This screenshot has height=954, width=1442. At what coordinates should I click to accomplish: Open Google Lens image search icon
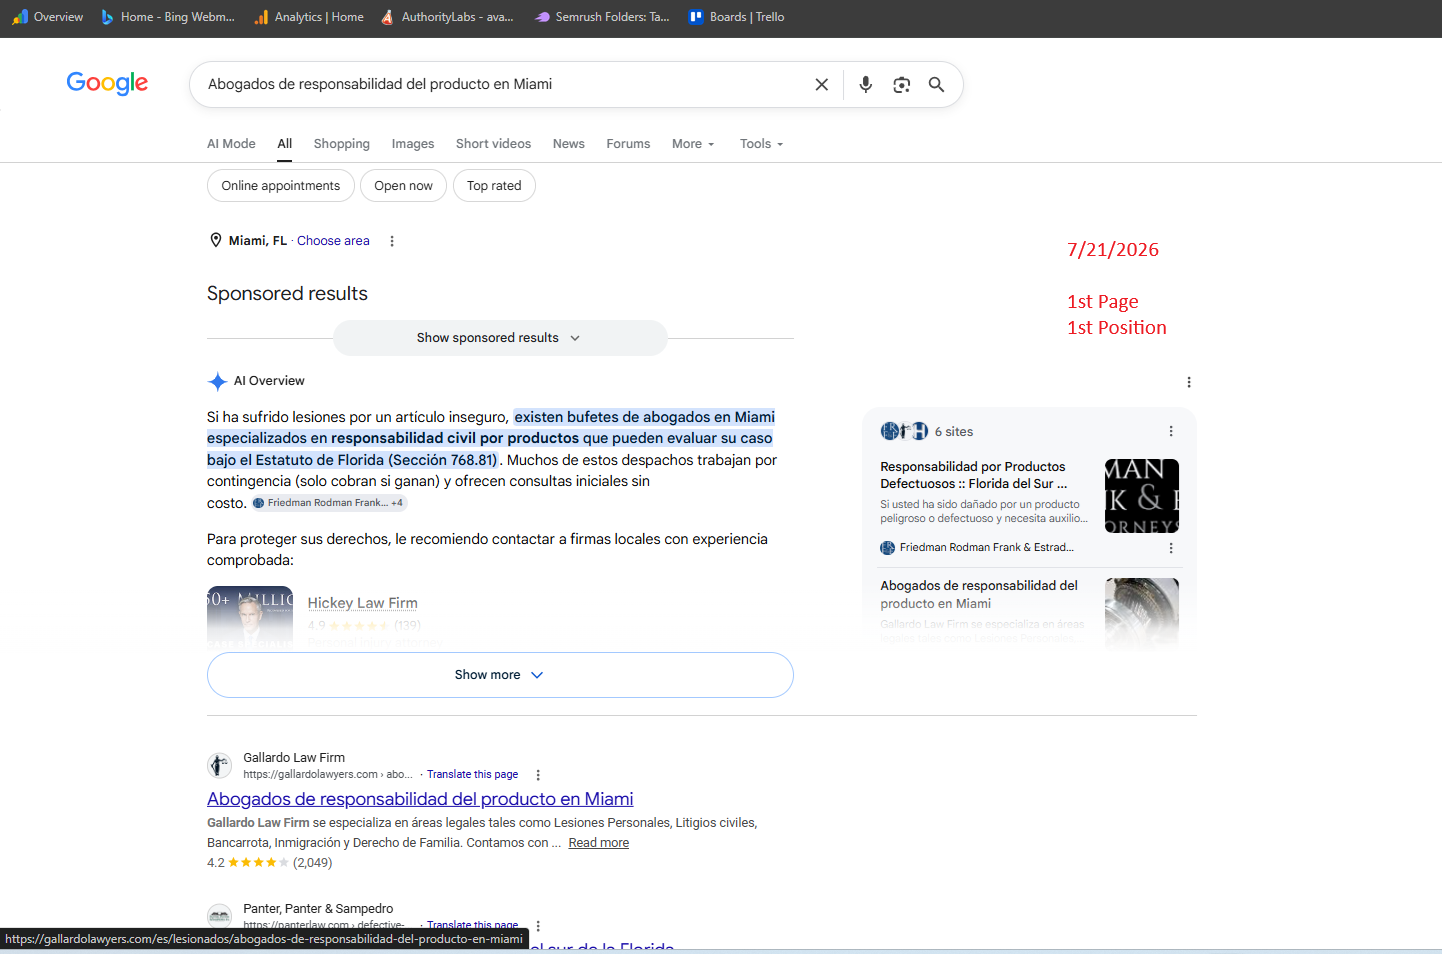[x=902, y=85]
